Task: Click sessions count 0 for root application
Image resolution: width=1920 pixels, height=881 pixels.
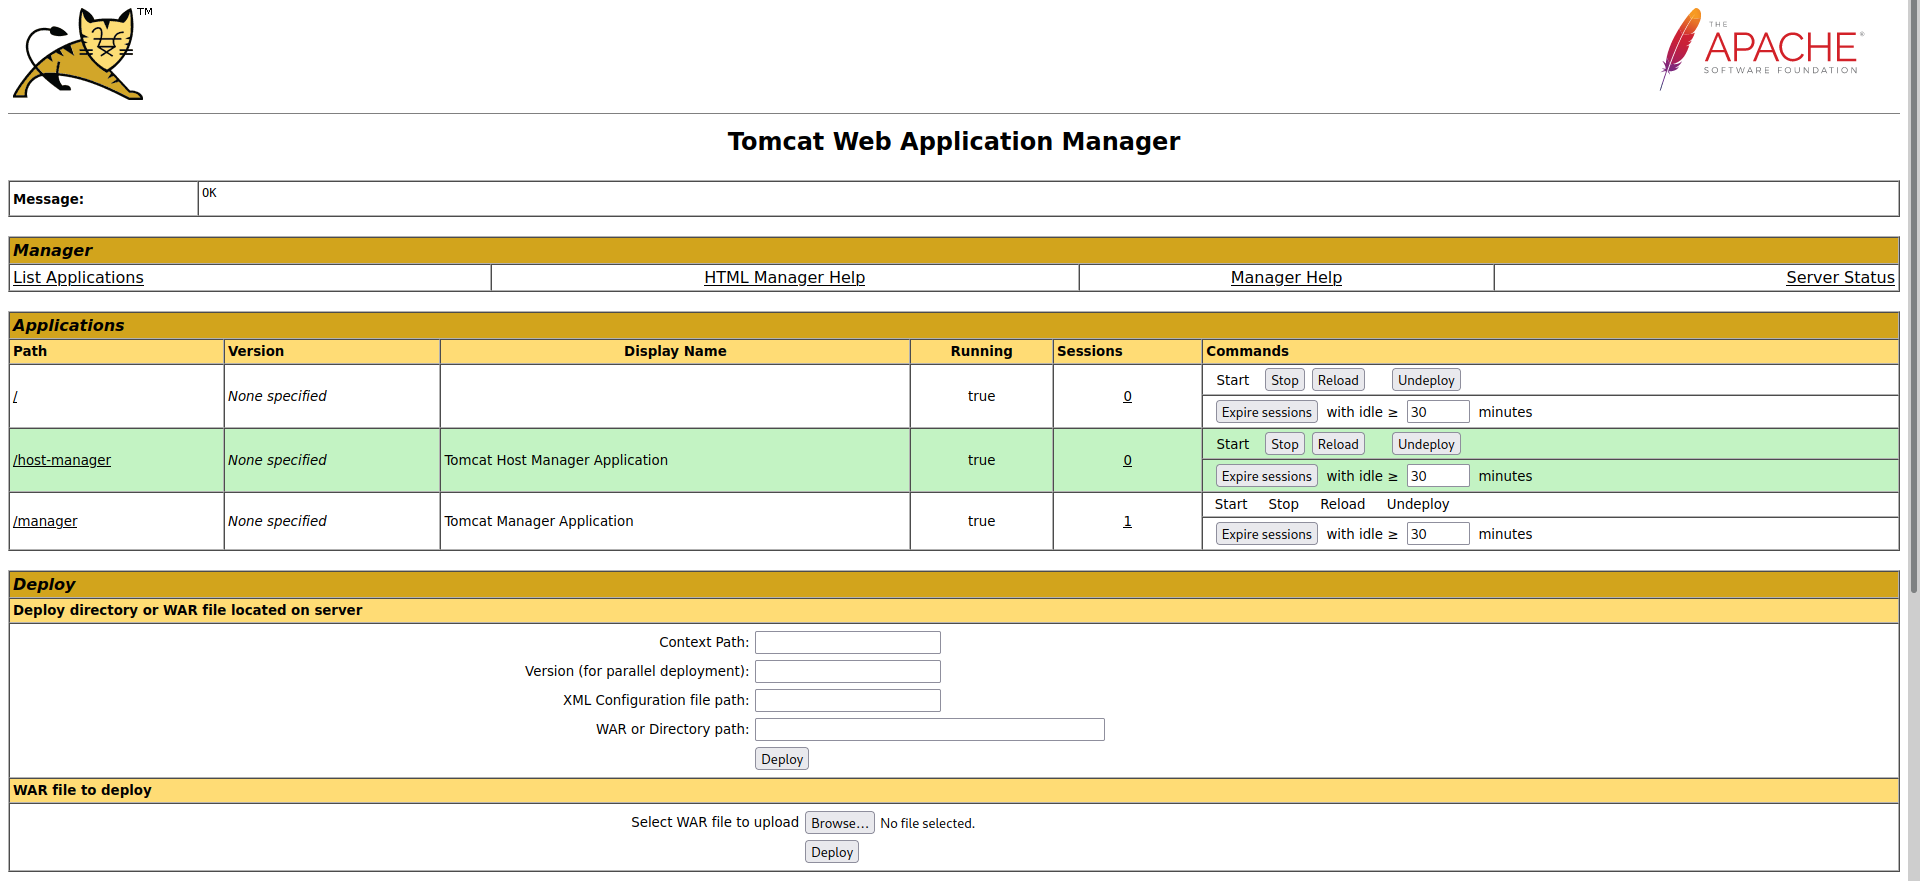Action: (x=1127, y=397)
